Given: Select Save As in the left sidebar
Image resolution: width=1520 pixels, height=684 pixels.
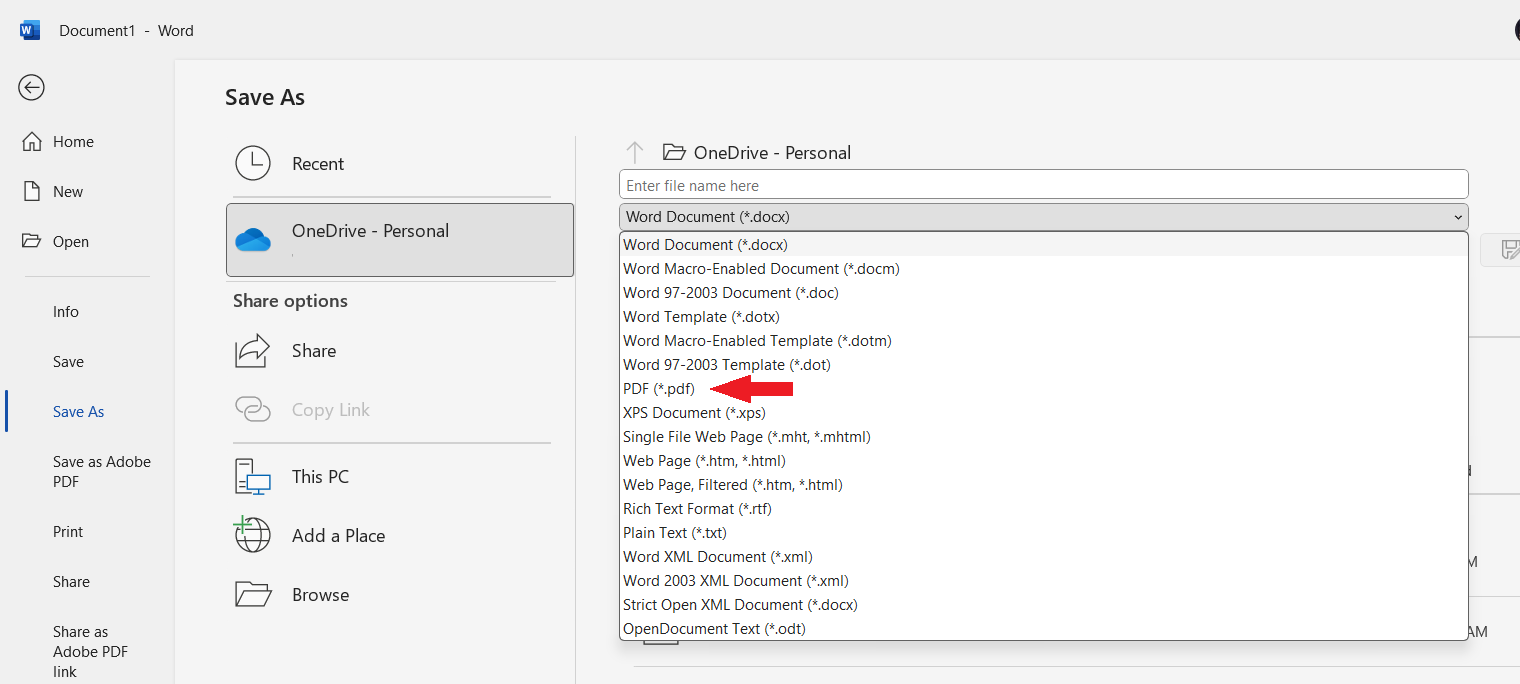Looking at the screenshot, I should click(x=78, y=412).
